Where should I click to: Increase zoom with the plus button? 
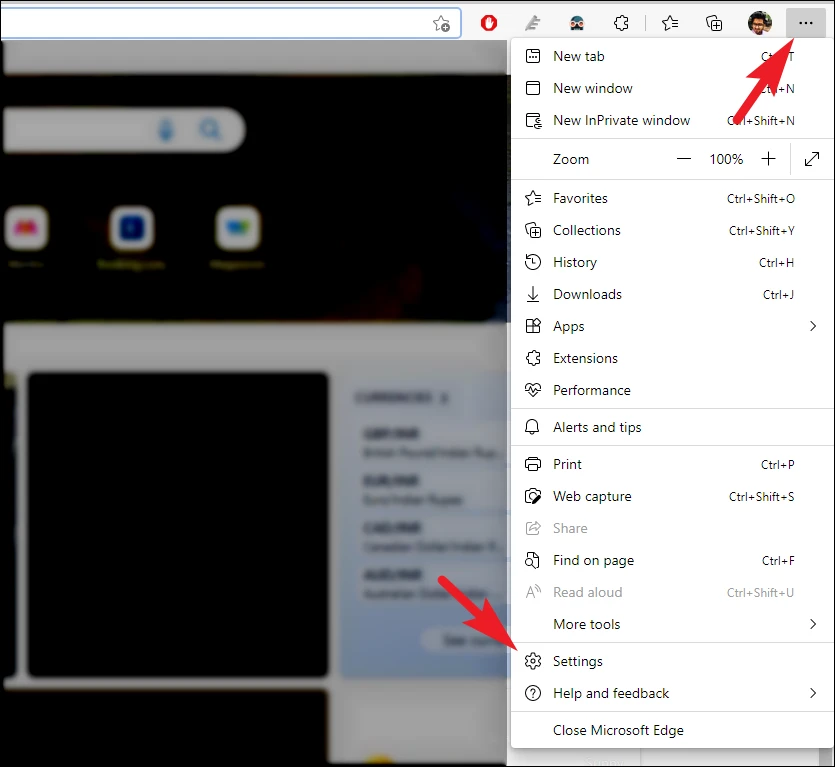768,159
